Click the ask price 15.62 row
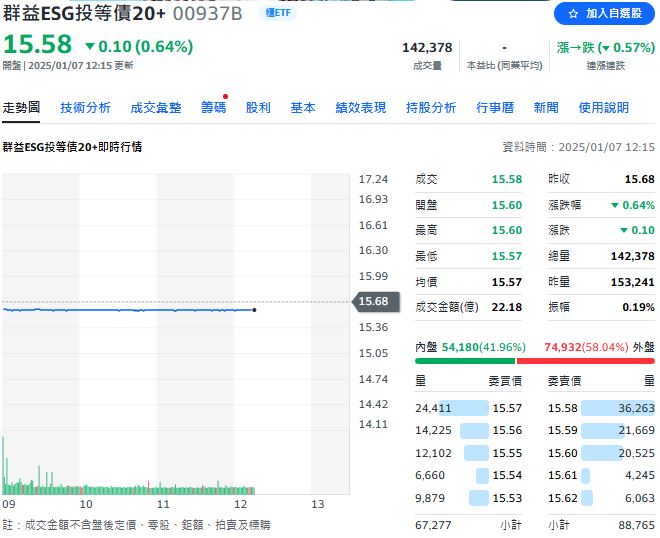This screenshot has width=660, height=538. (x=601, y=498)
